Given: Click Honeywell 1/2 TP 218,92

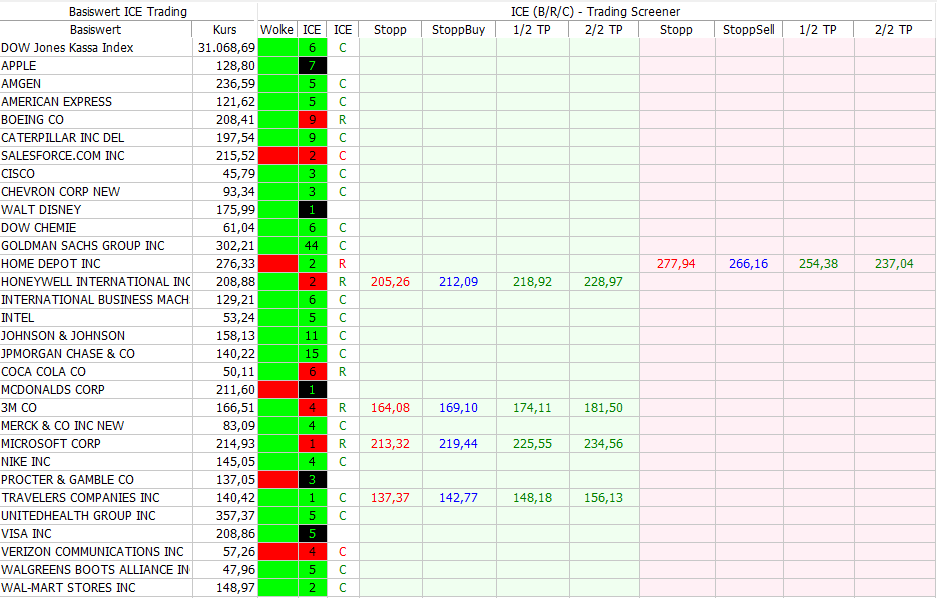Looking at the screenshot, I should point(532,281).
